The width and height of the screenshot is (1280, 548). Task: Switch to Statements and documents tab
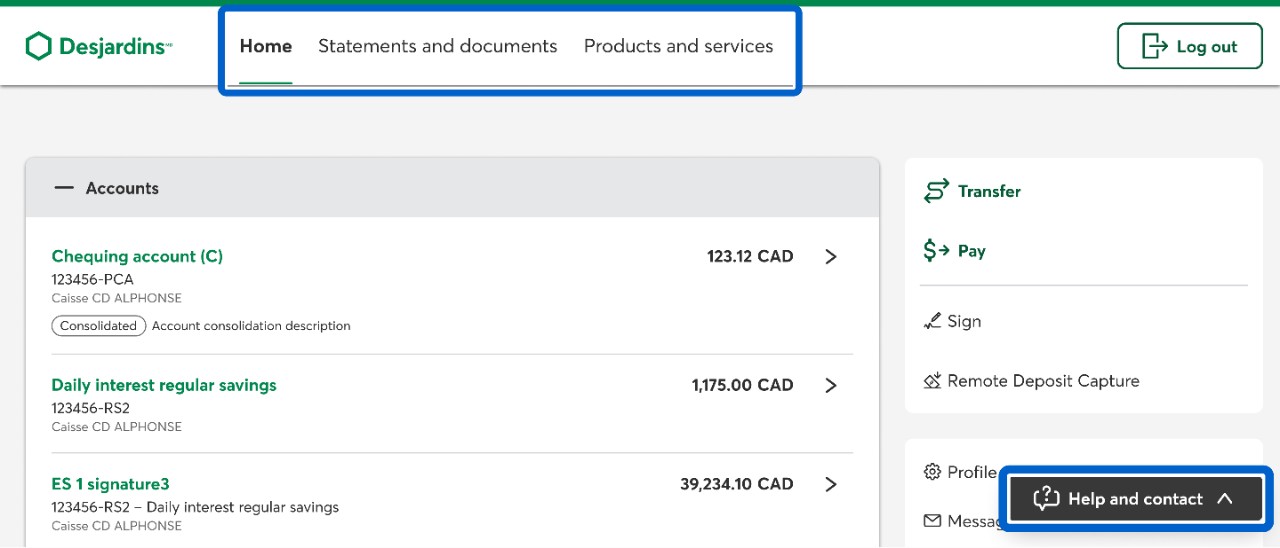tap(437, 46)
